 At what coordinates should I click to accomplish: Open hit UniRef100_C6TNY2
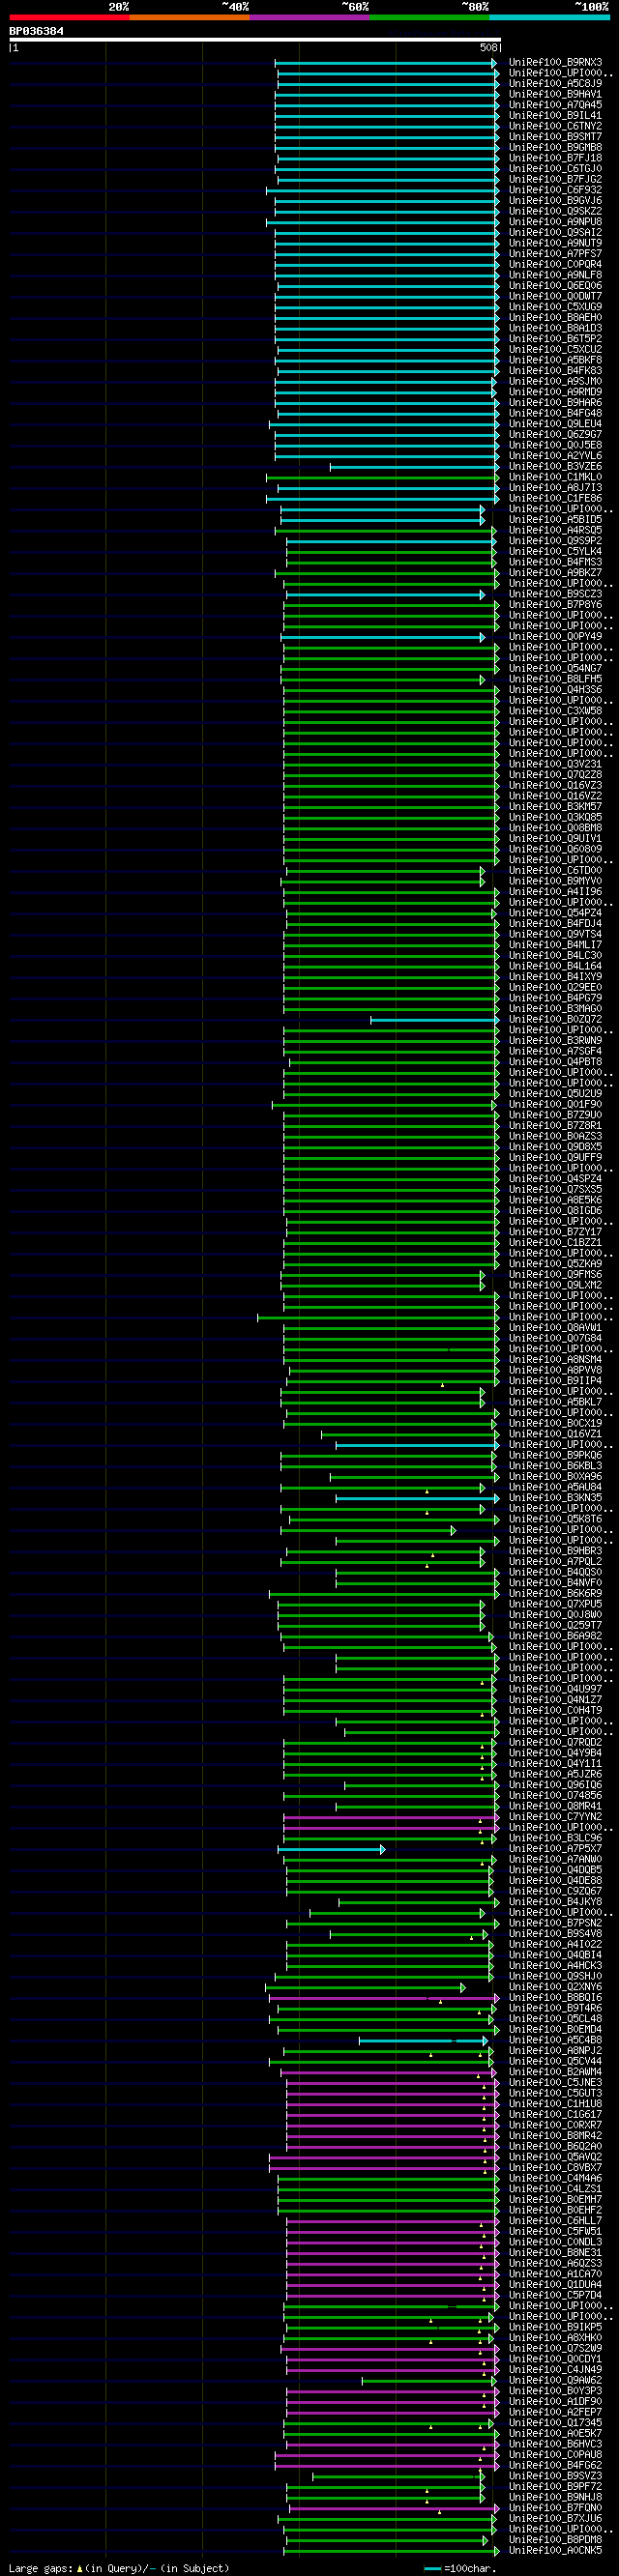click(x=555, y=127)
